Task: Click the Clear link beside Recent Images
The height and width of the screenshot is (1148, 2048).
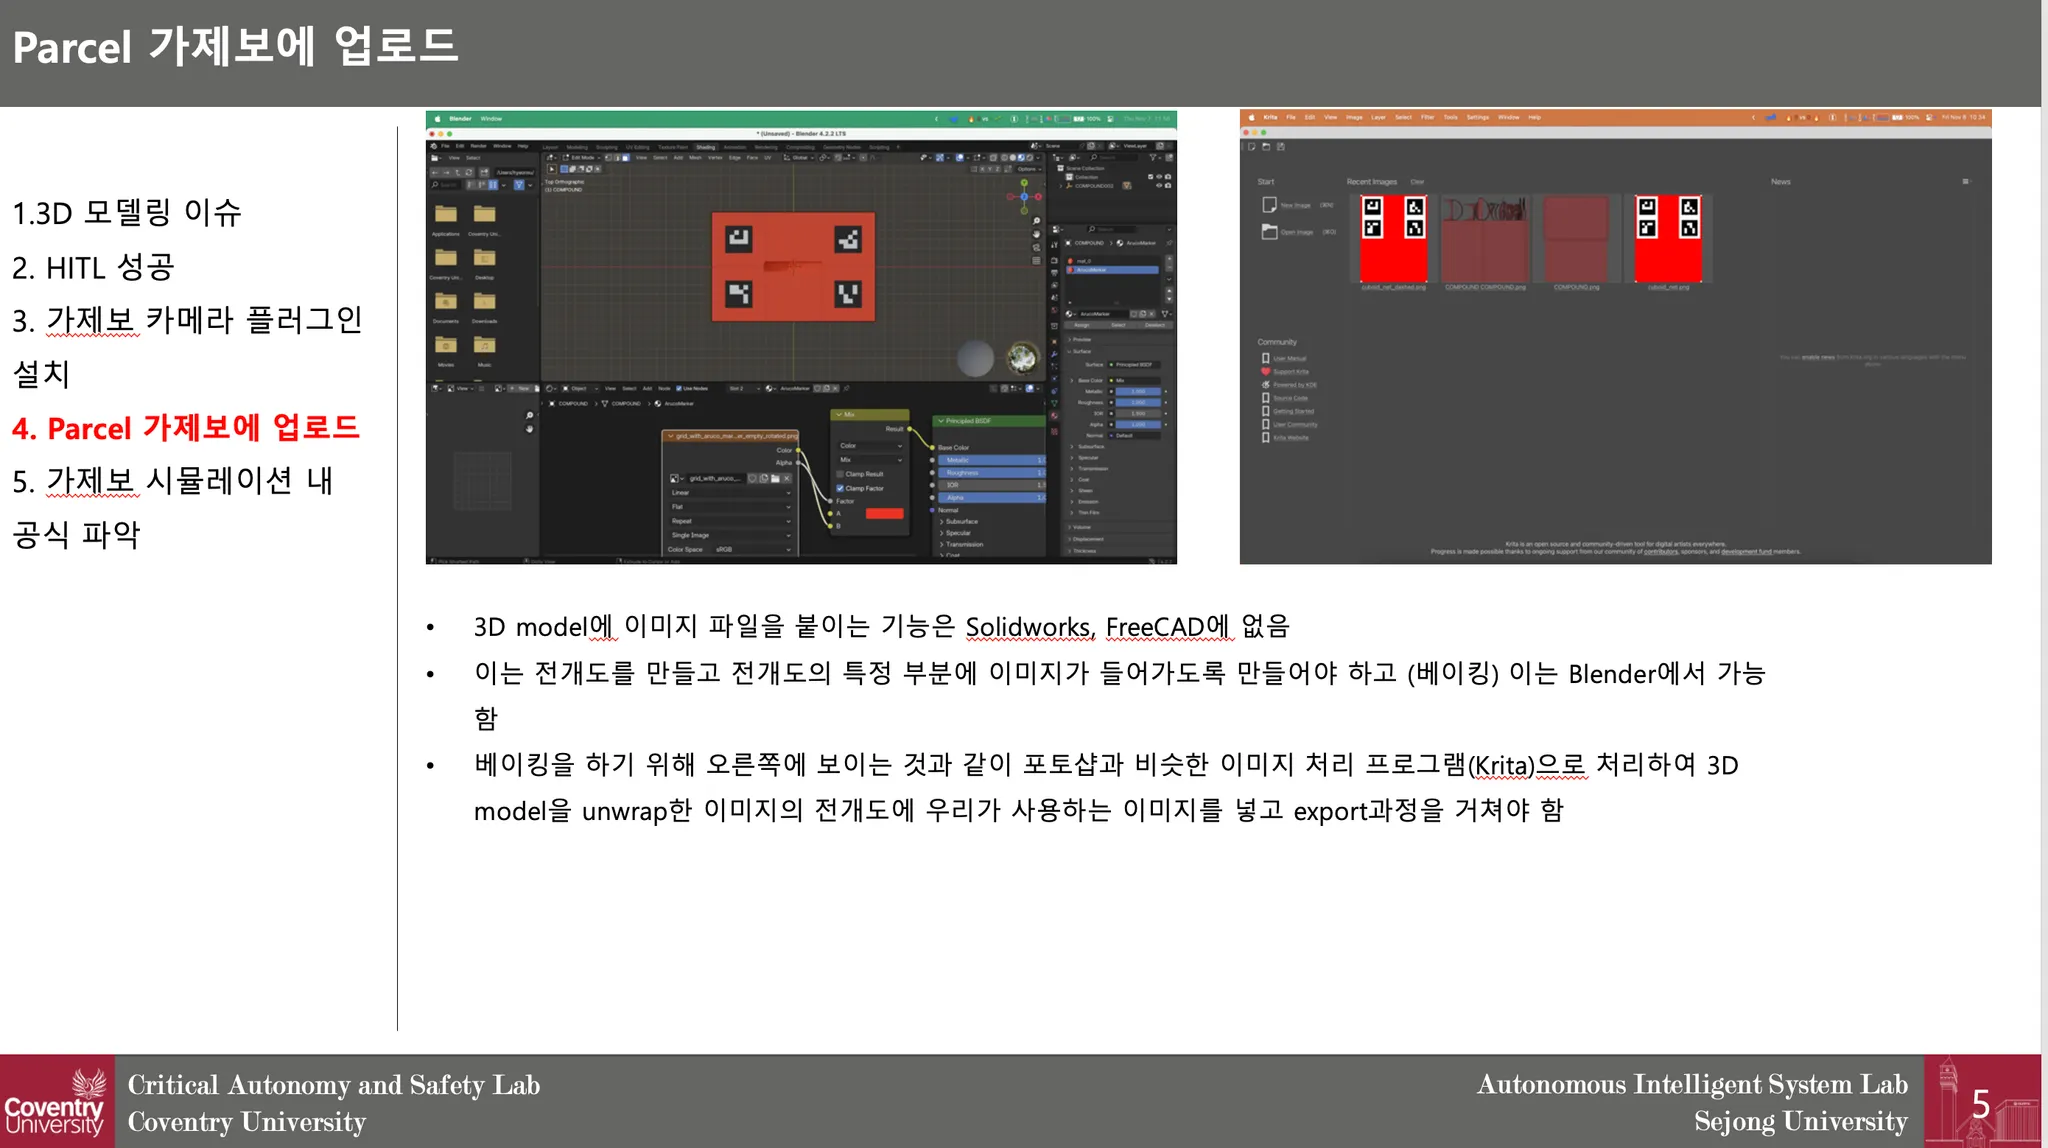Action: click(1417, 182)
